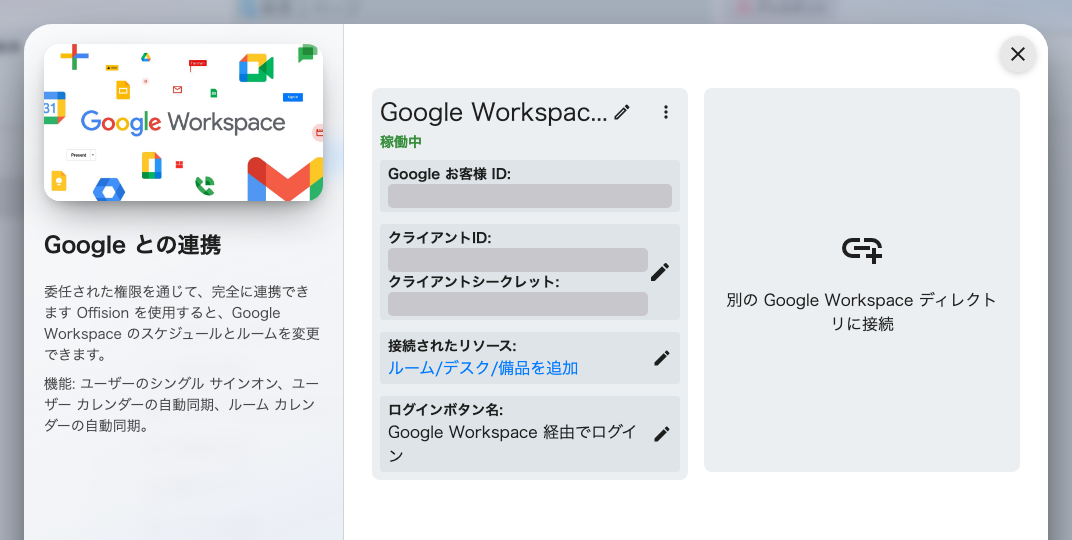The height and width of the screenshot is (540, 1072).
Task: Click the ログインボタン名 label
Action: pos(446,409)
